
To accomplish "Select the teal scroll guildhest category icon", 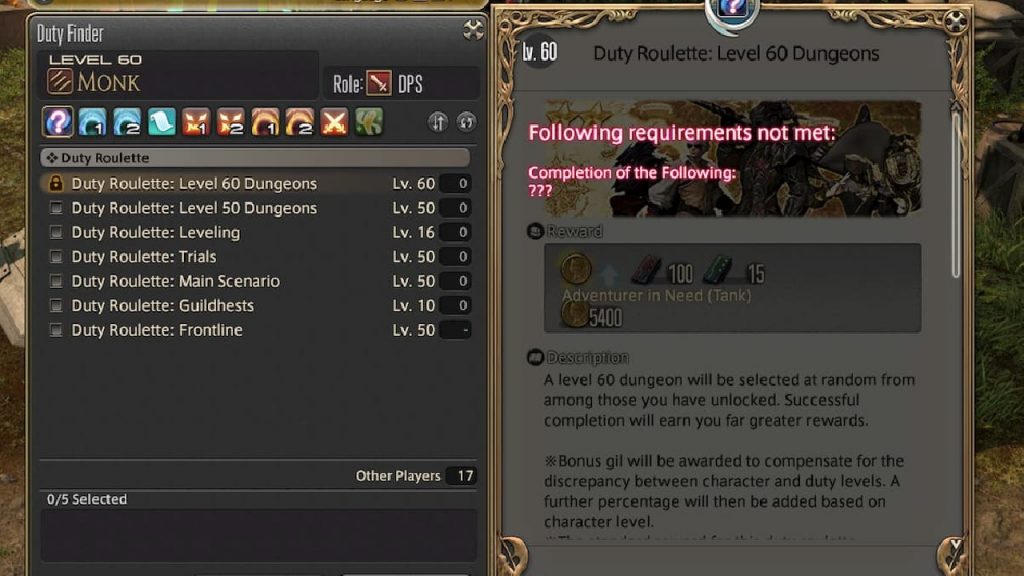I will [161, 122].
